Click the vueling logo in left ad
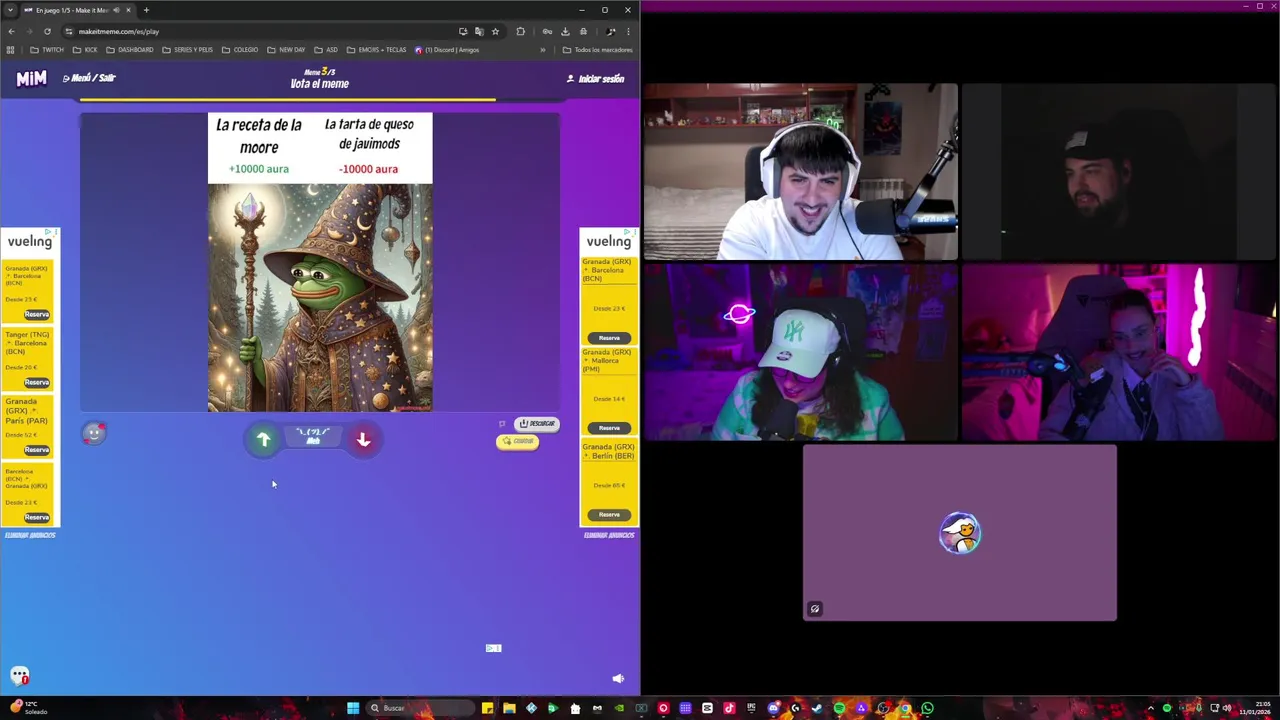 click(30, 241)
